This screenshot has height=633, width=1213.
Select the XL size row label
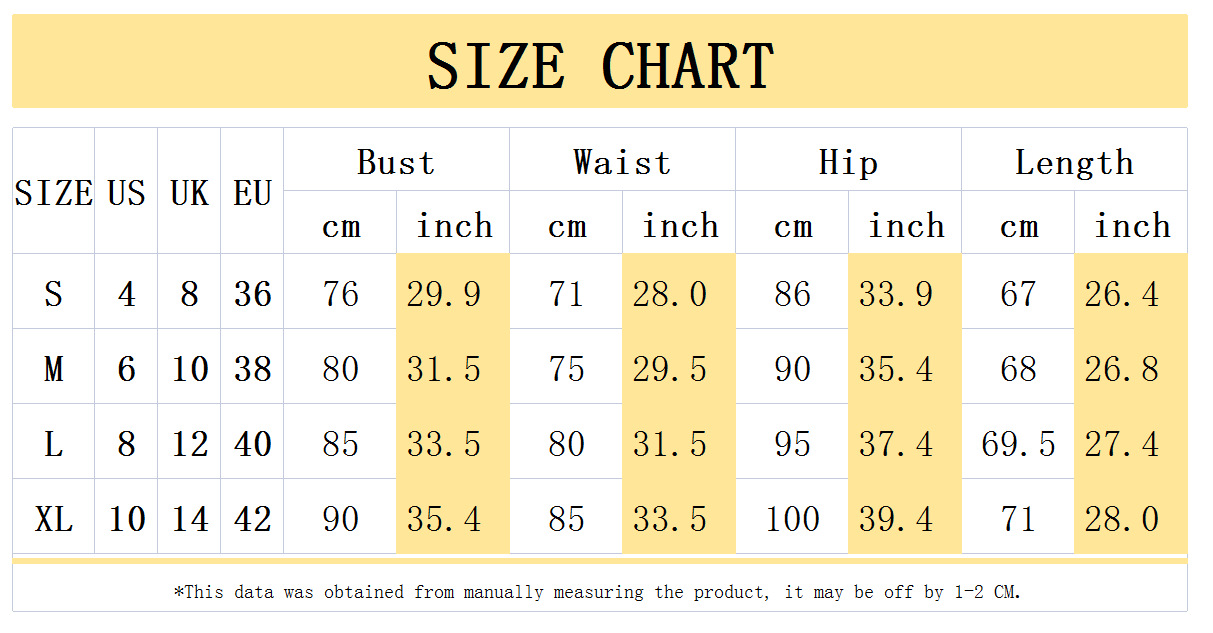pyautogui.click(x=53, y=519)
